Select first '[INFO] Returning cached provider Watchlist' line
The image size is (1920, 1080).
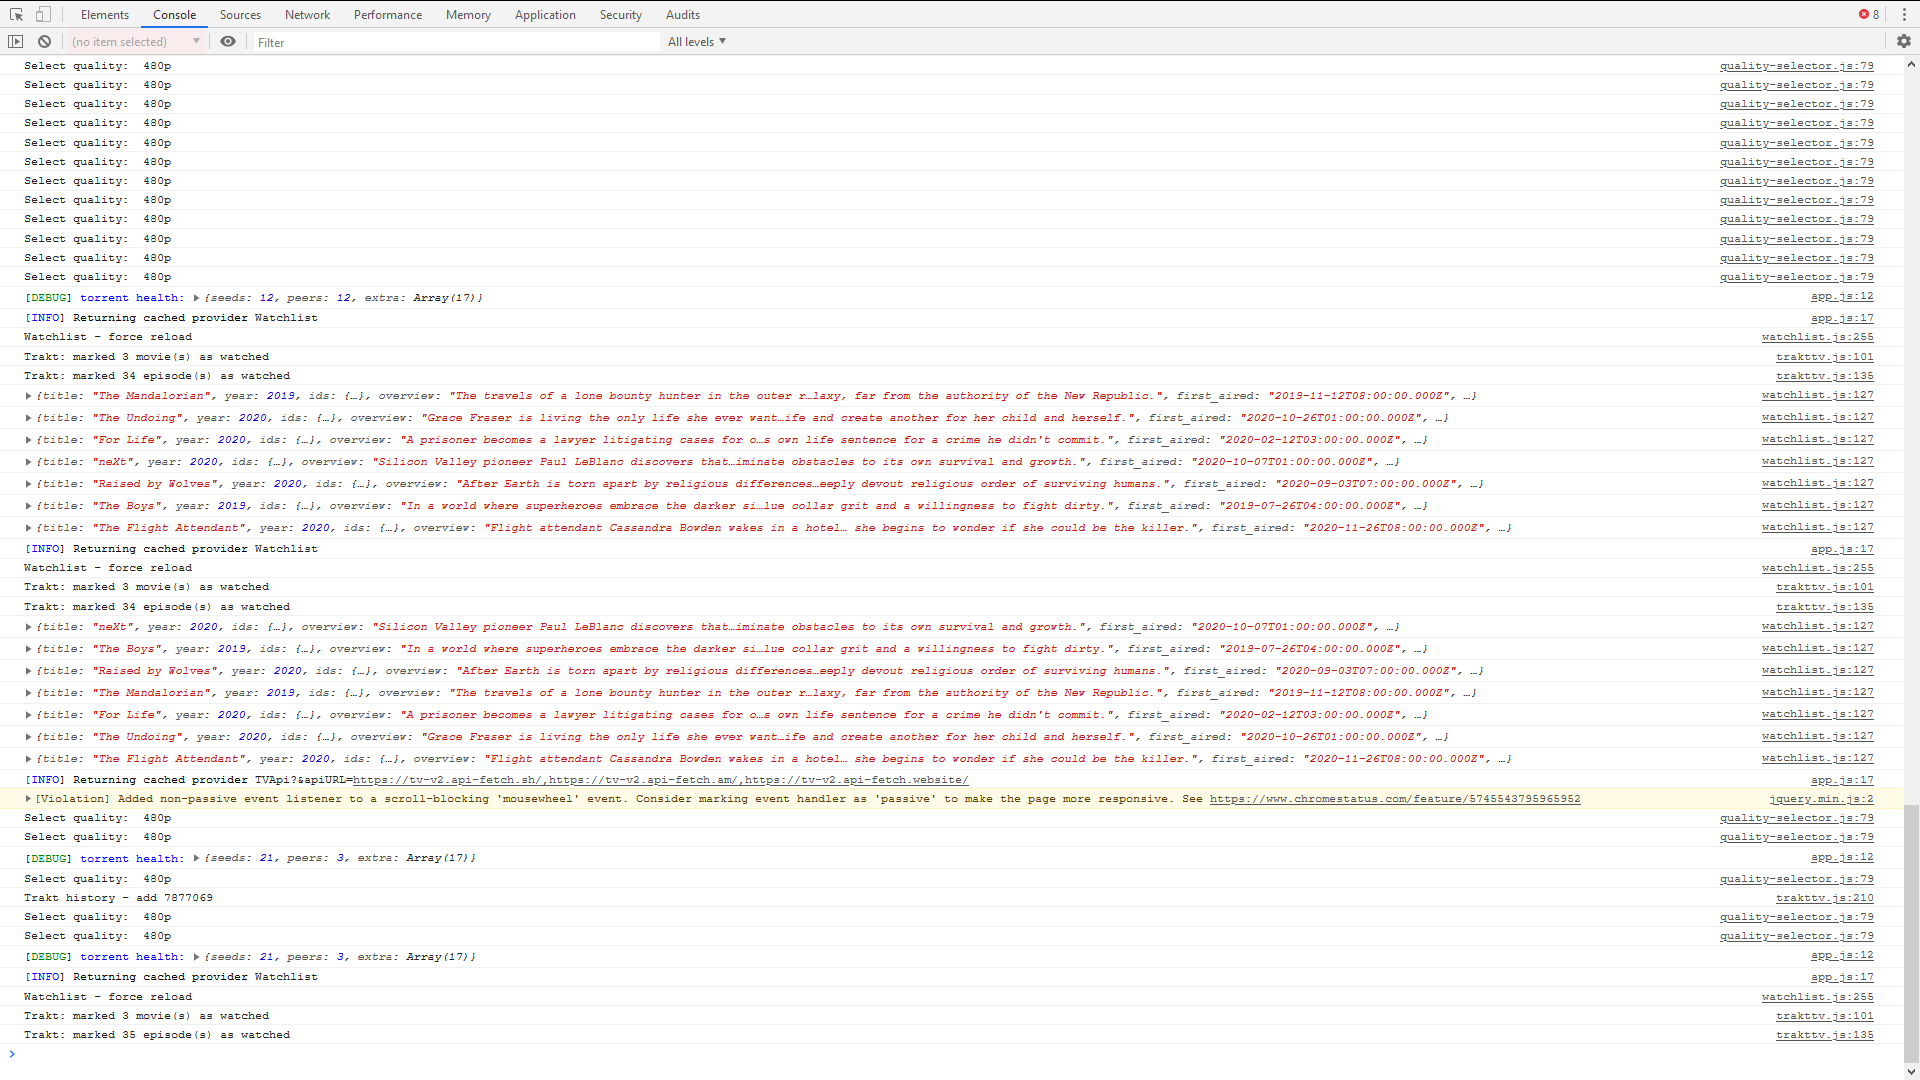click(171, 318)
